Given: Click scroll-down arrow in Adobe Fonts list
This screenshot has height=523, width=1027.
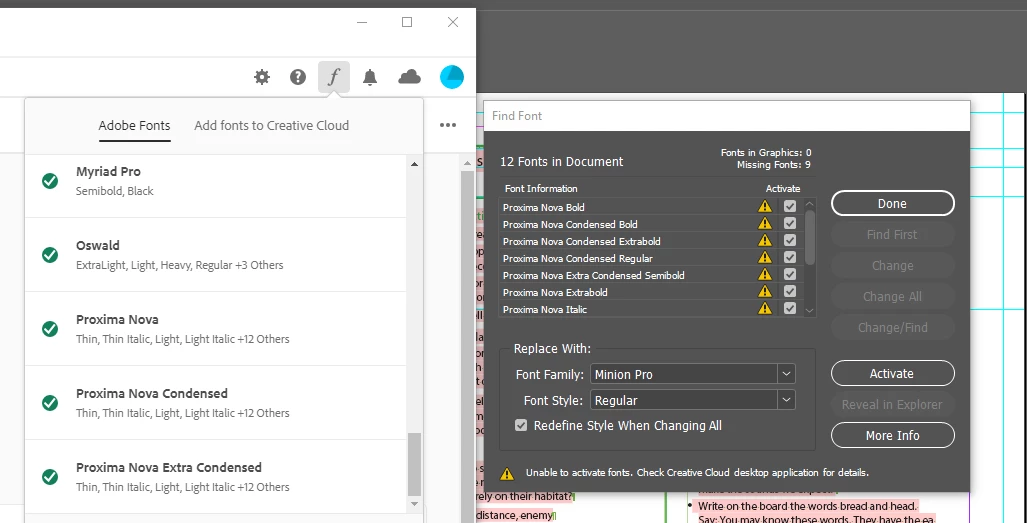Looking at the screenshot, I should pyautogui.click(x=414, y=504).
